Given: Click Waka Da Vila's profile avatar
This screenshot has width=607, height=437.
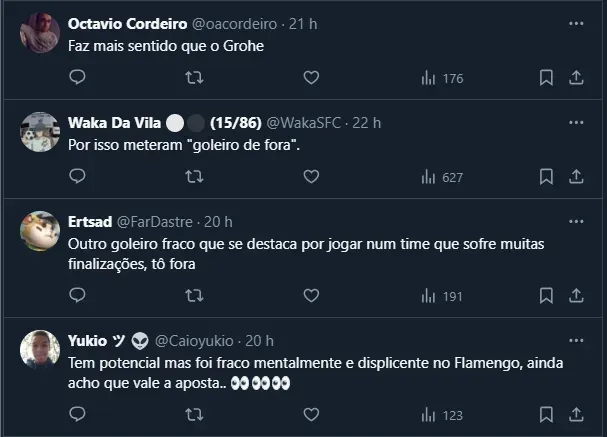Looking at the screenshot, I should 40,132.
